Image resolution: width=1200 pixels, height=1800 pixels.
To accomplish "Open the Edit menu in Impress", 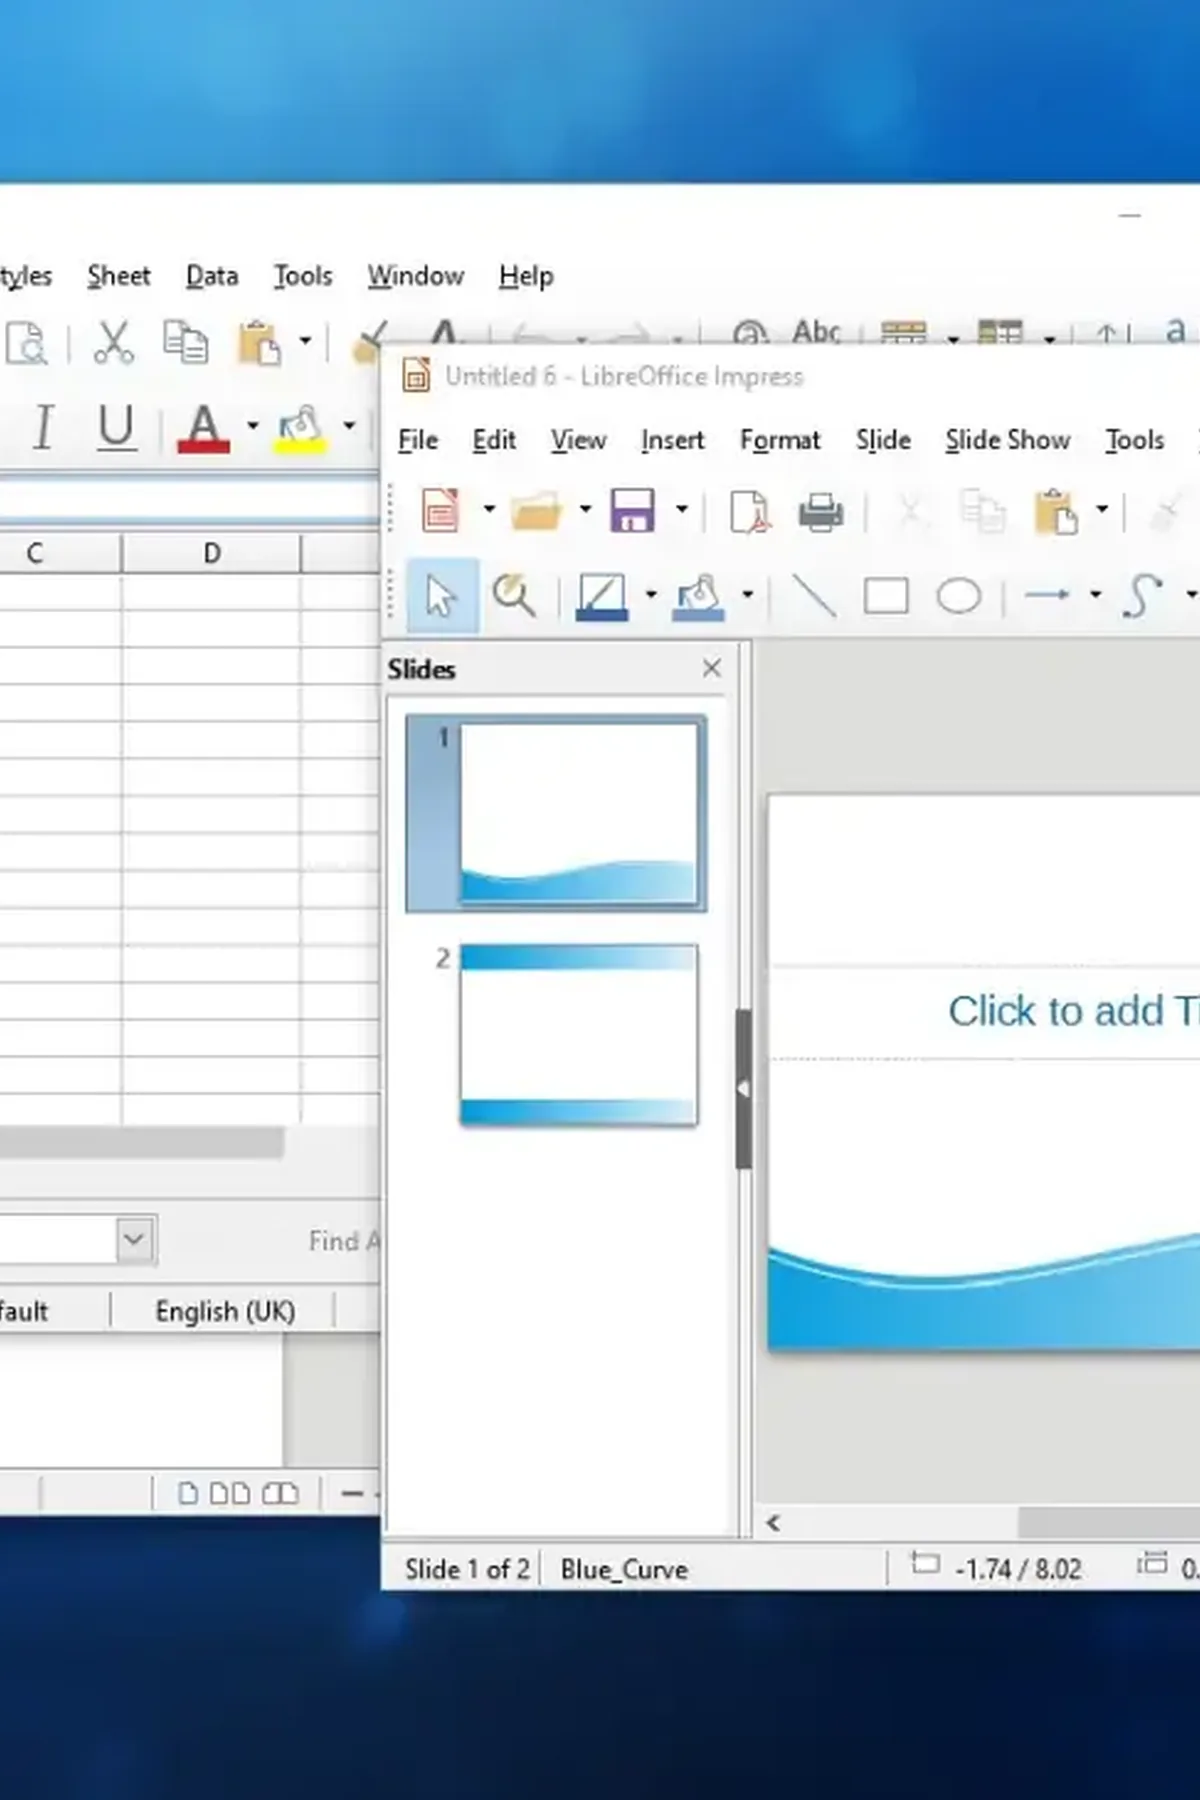I will (x=494, y=440).
